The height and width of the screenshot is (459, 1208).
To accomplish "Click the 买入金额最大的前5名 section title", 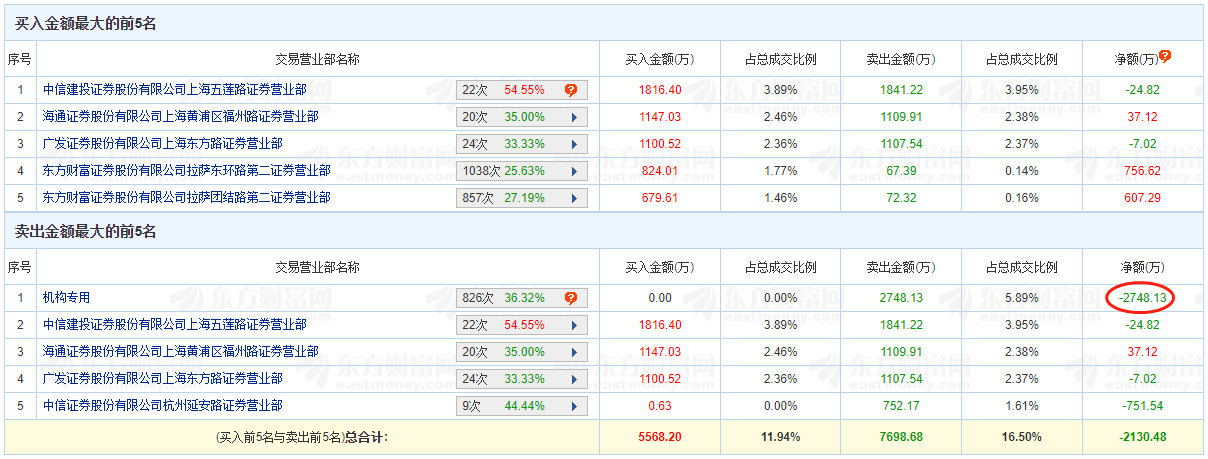I will [x=85, y=23].
